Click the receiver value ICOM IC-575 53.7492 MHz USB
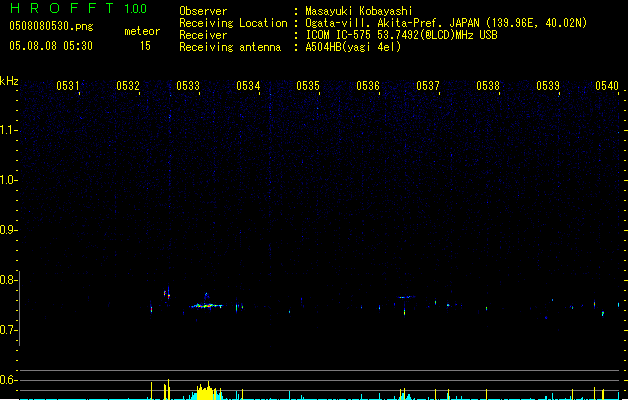The height and width of the screenshot is (400, 629). 402,35
